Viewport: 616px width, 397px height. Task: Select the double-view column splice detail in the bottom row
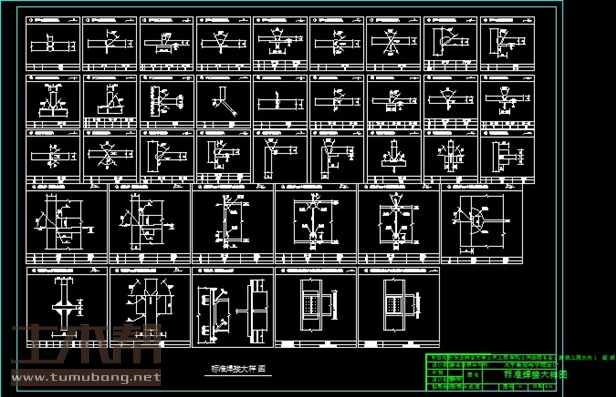[233, 307]
